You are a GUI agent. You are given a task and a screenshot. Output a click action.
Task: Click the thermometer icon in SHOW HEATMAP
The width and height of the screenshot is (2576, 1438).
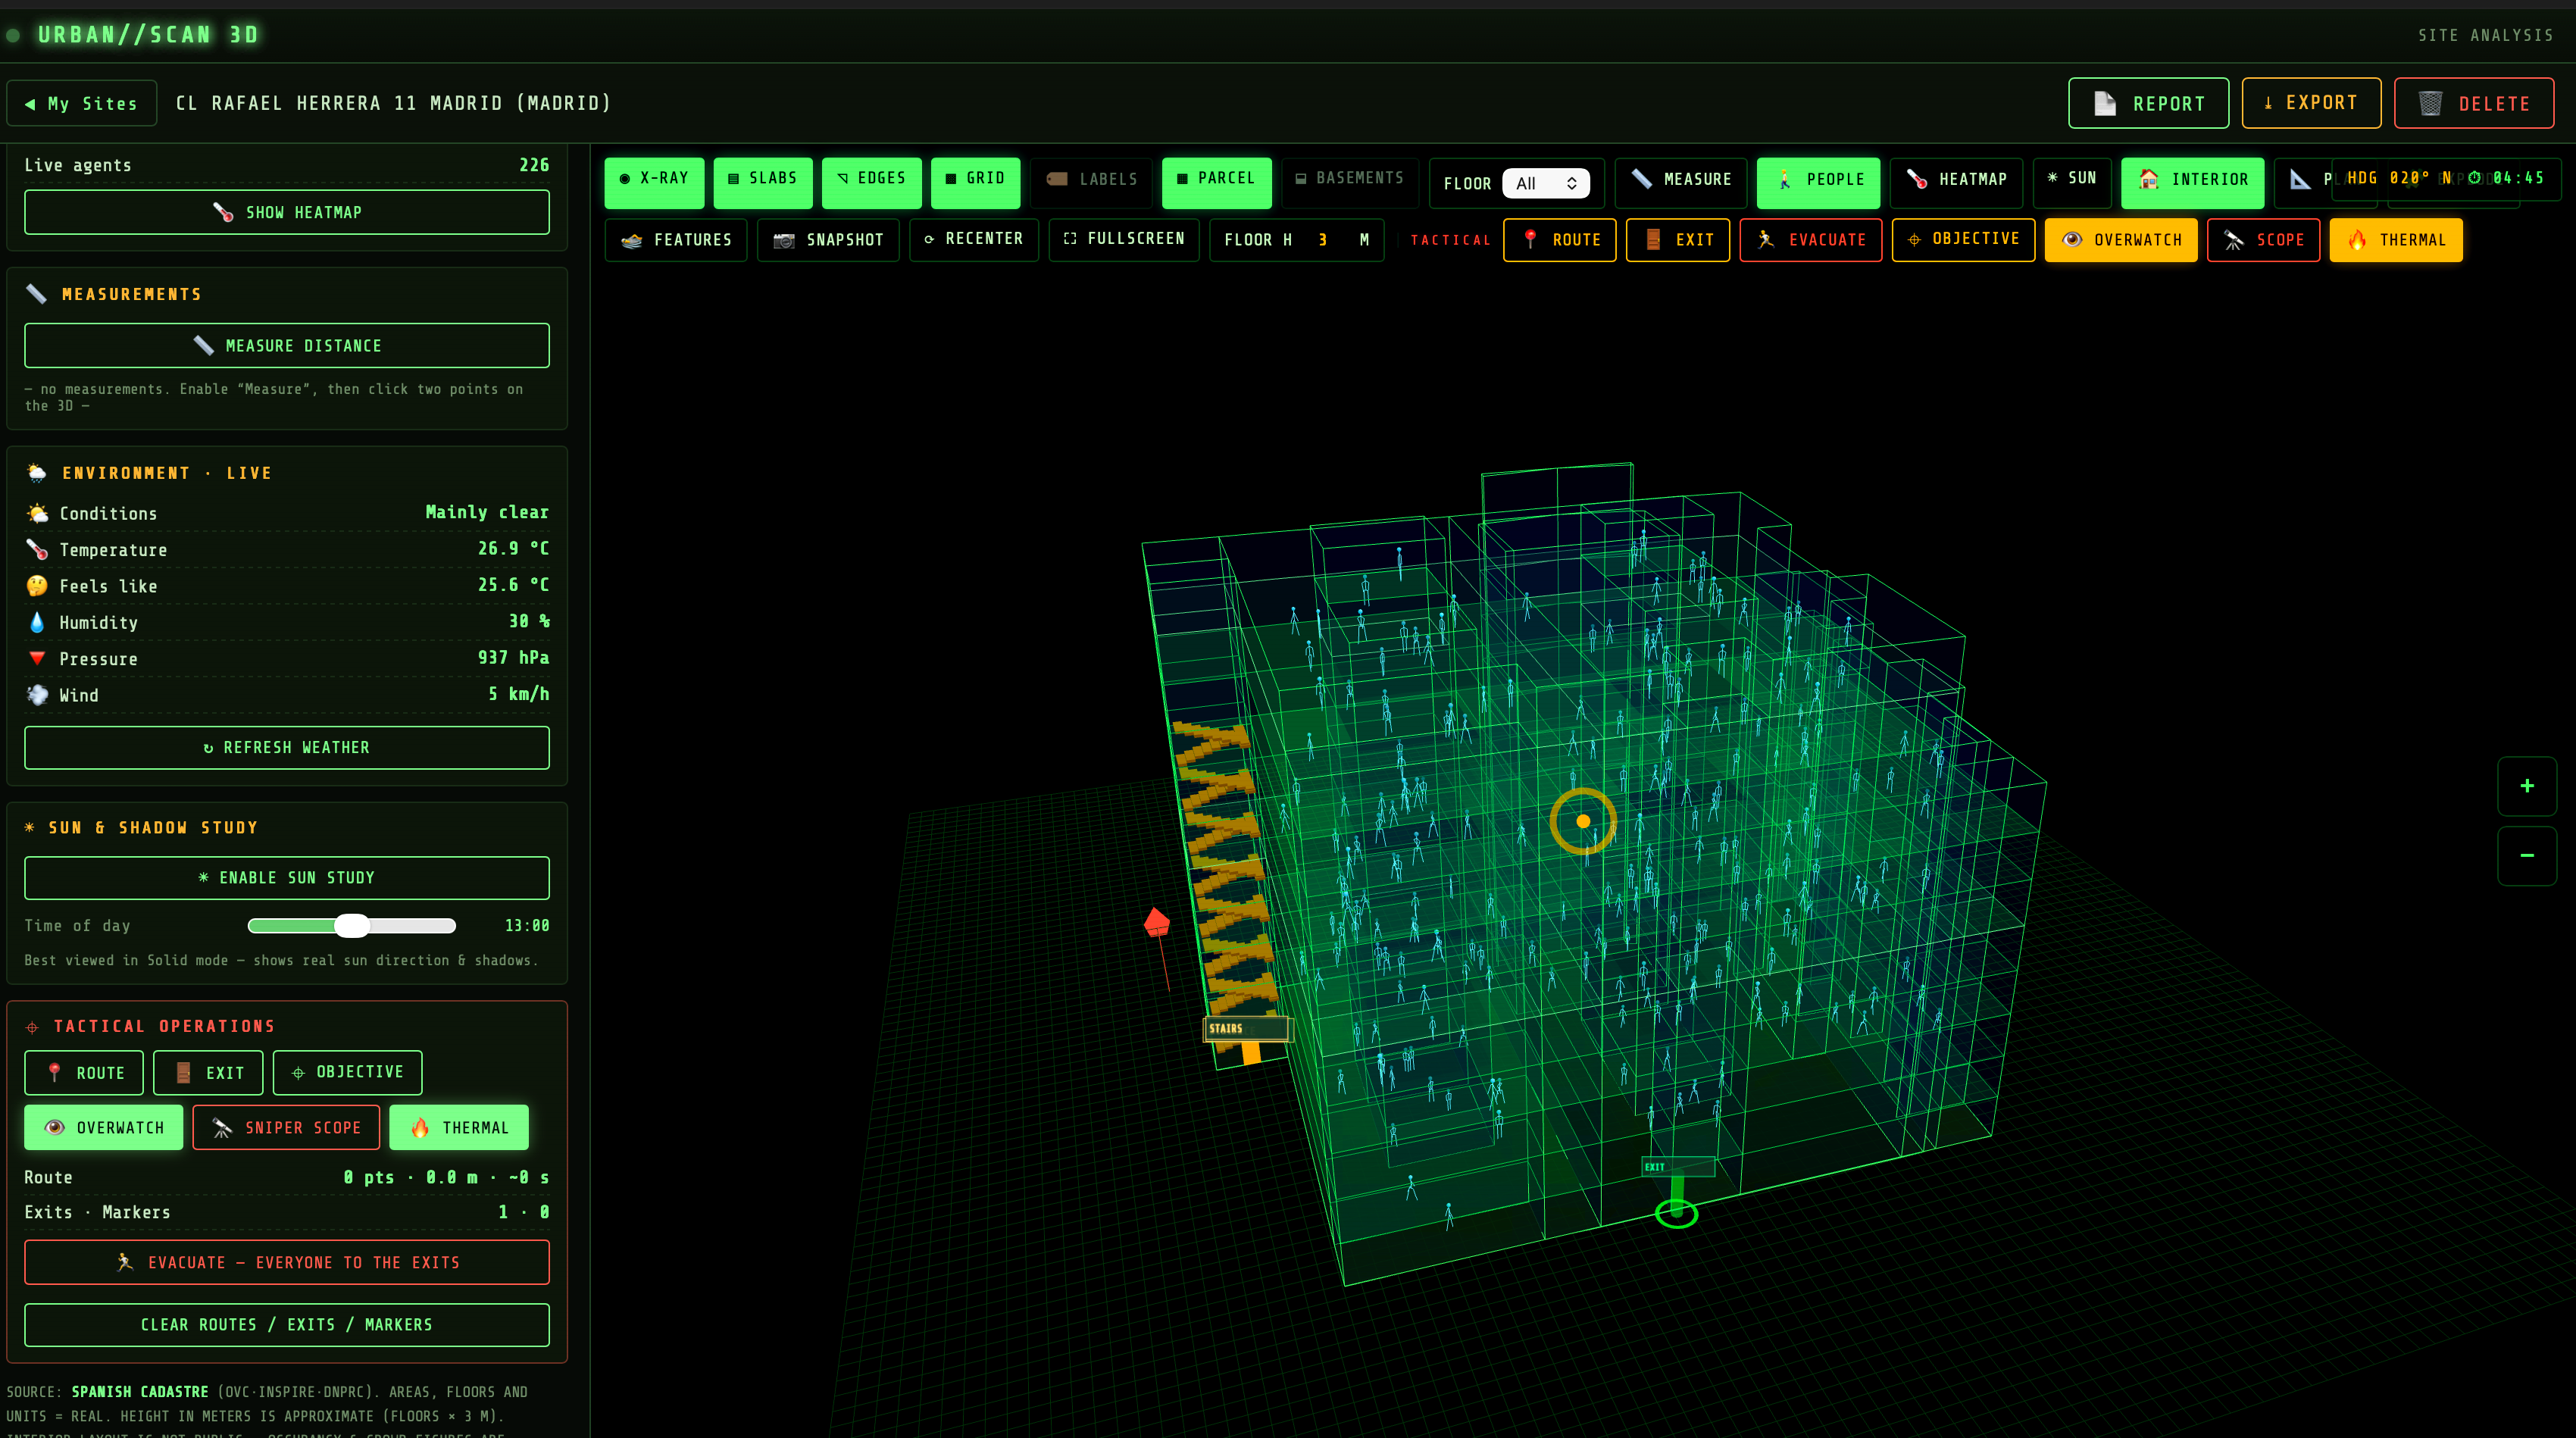[x=223, y=212]
